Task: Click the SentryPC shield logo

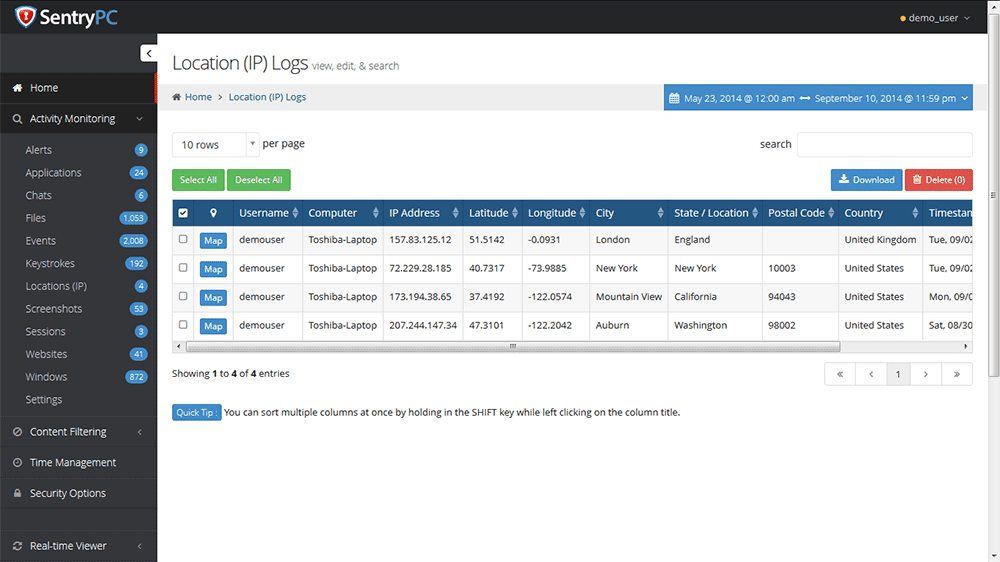Action: coord(26,17)
